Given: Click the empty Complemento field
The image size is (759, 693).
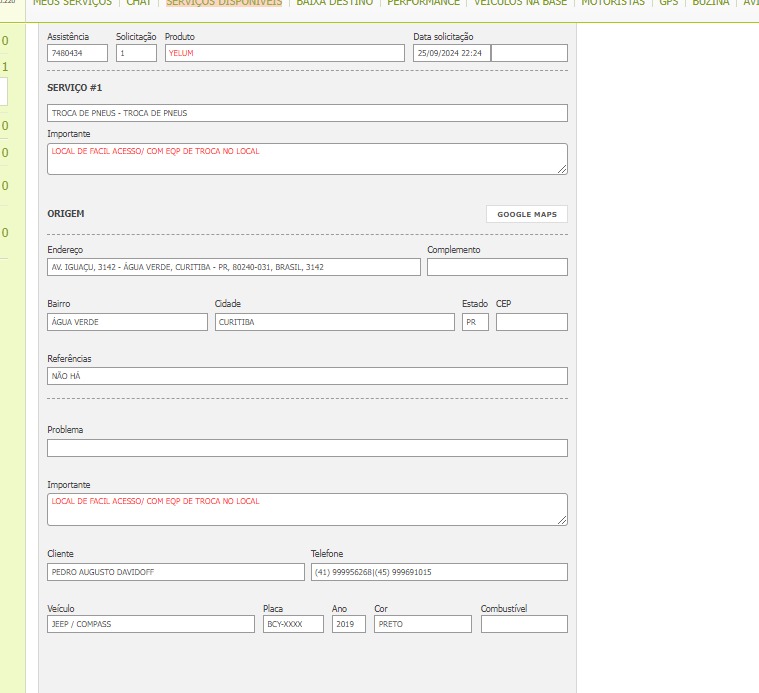Looking at the screenshot, I should 497,267.
